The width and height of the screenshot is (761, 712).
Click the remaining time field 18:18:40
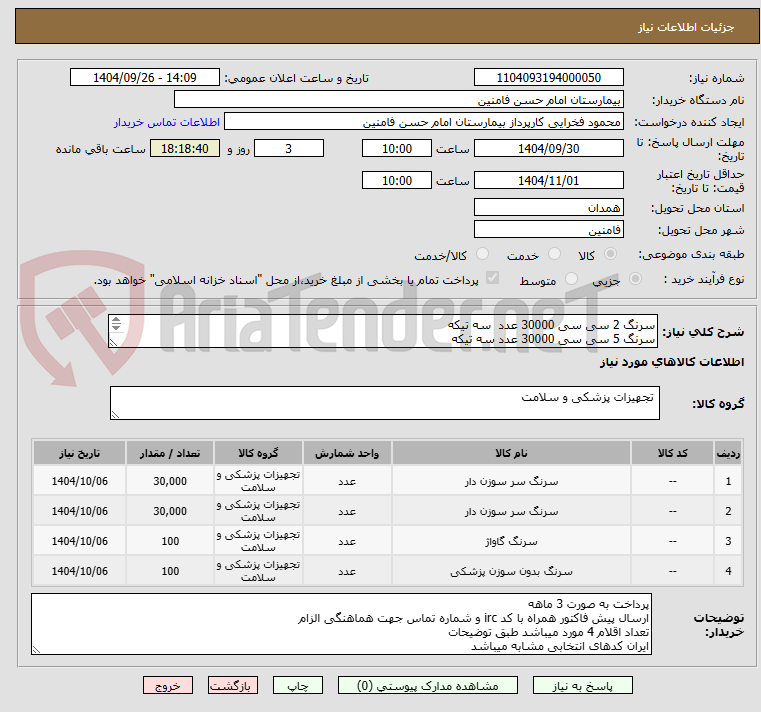point(184,149)
